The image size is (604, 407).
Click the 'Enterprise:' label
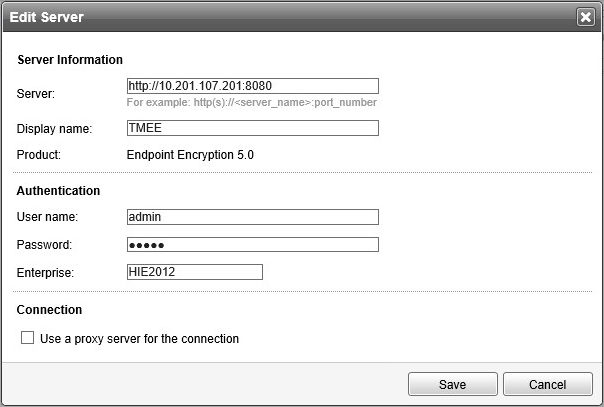[x=46, y=272]
